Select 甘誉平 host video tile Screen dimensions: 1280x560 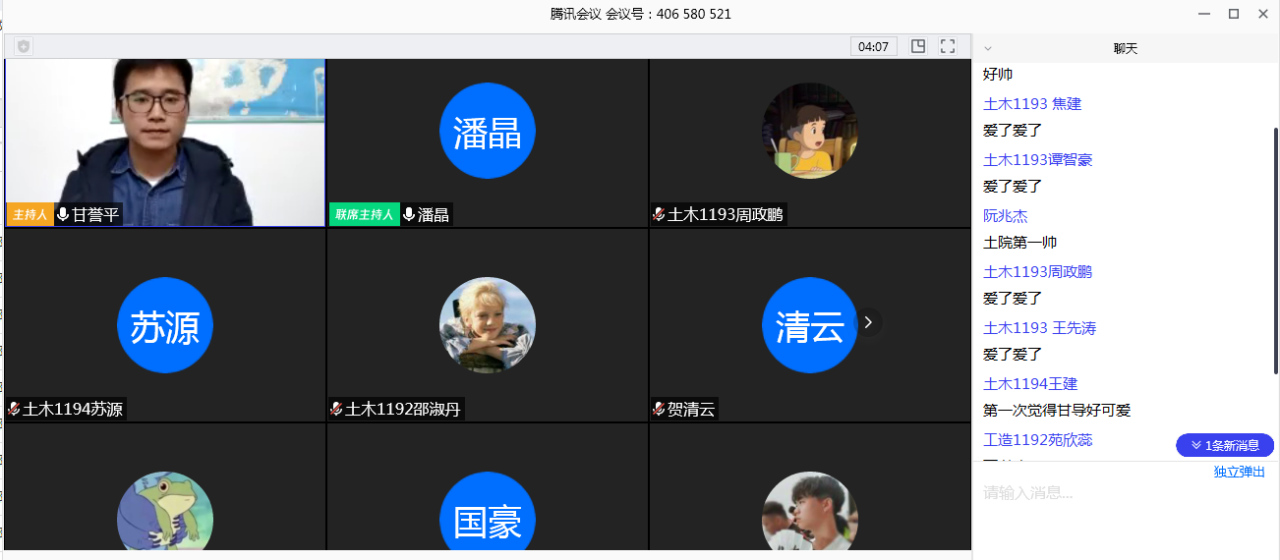click(165, 143)
